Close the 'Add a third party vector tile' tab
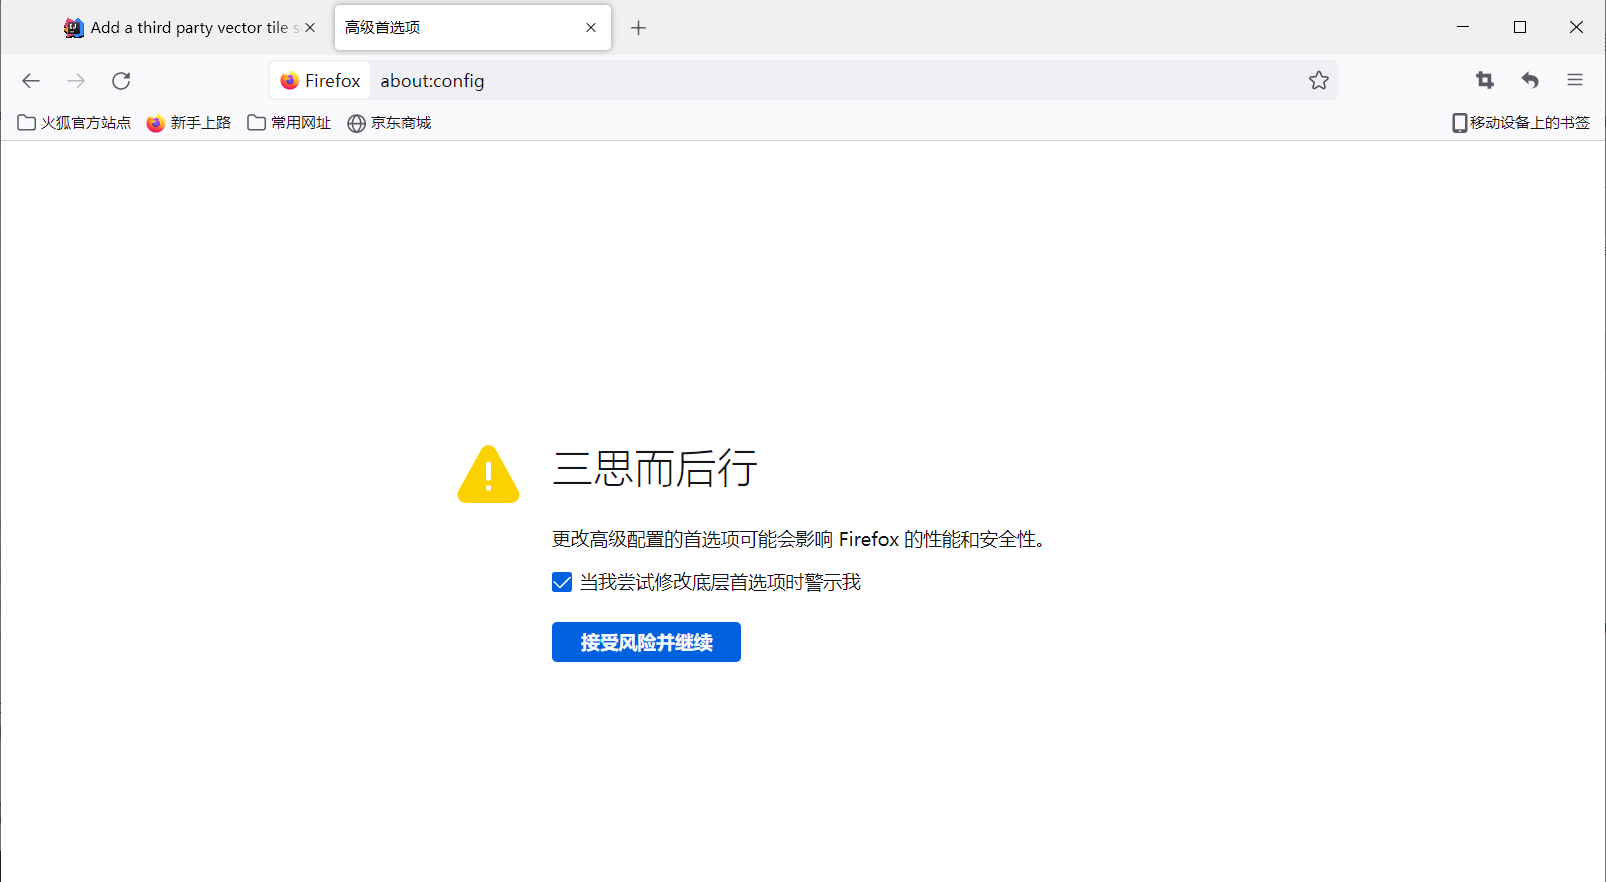 (x=310, y=28)
